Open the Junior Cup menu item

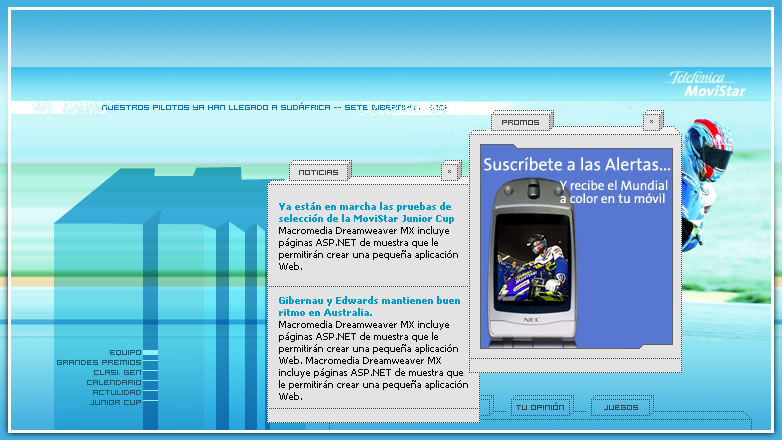(116, 402)
